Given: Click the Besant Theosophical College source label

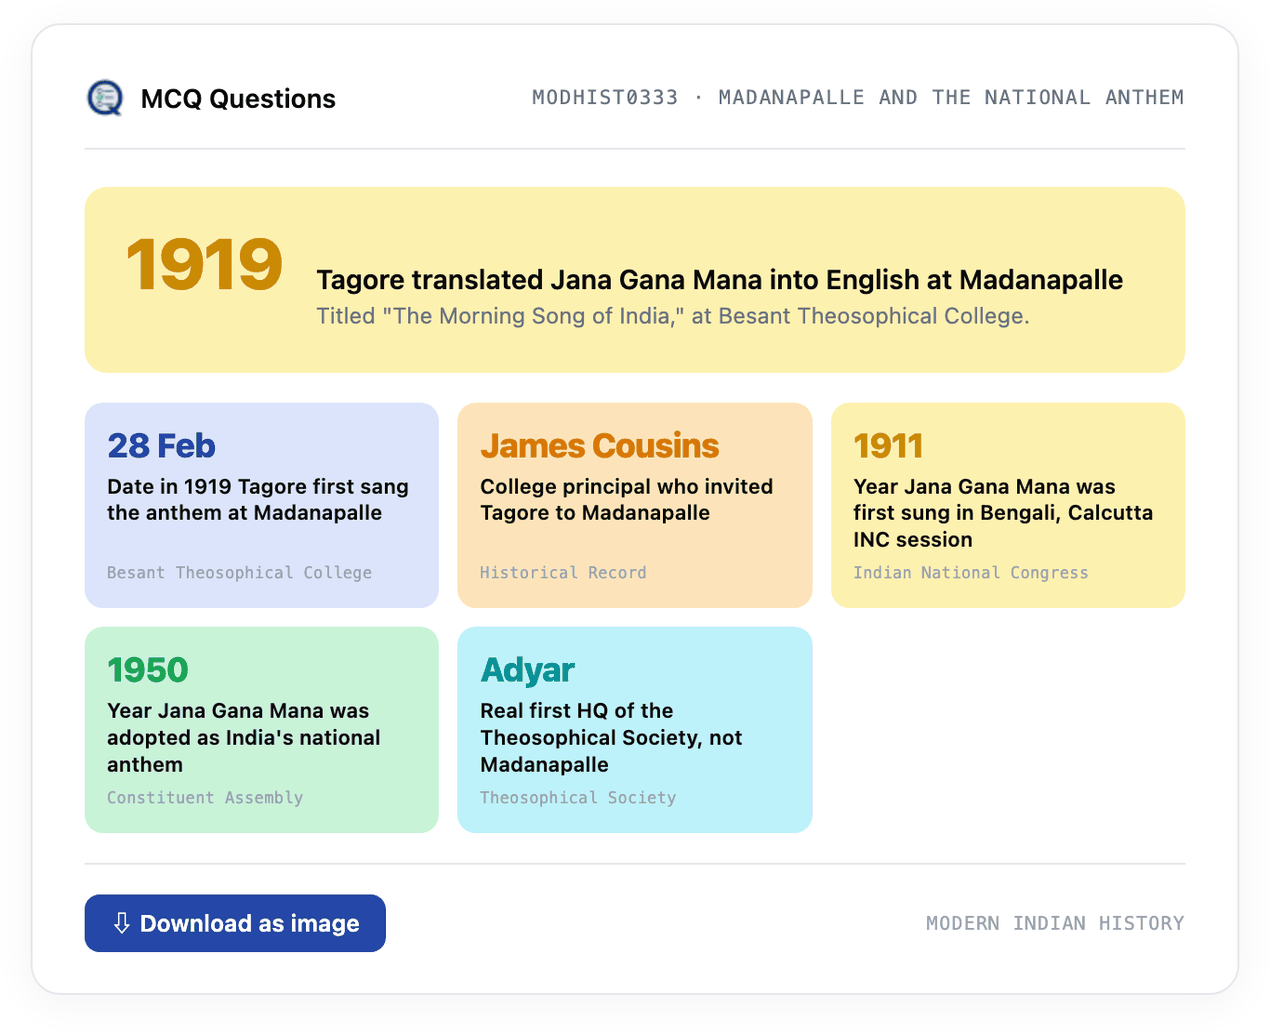Looking at the screenshot, I should (x=240, y=572).
